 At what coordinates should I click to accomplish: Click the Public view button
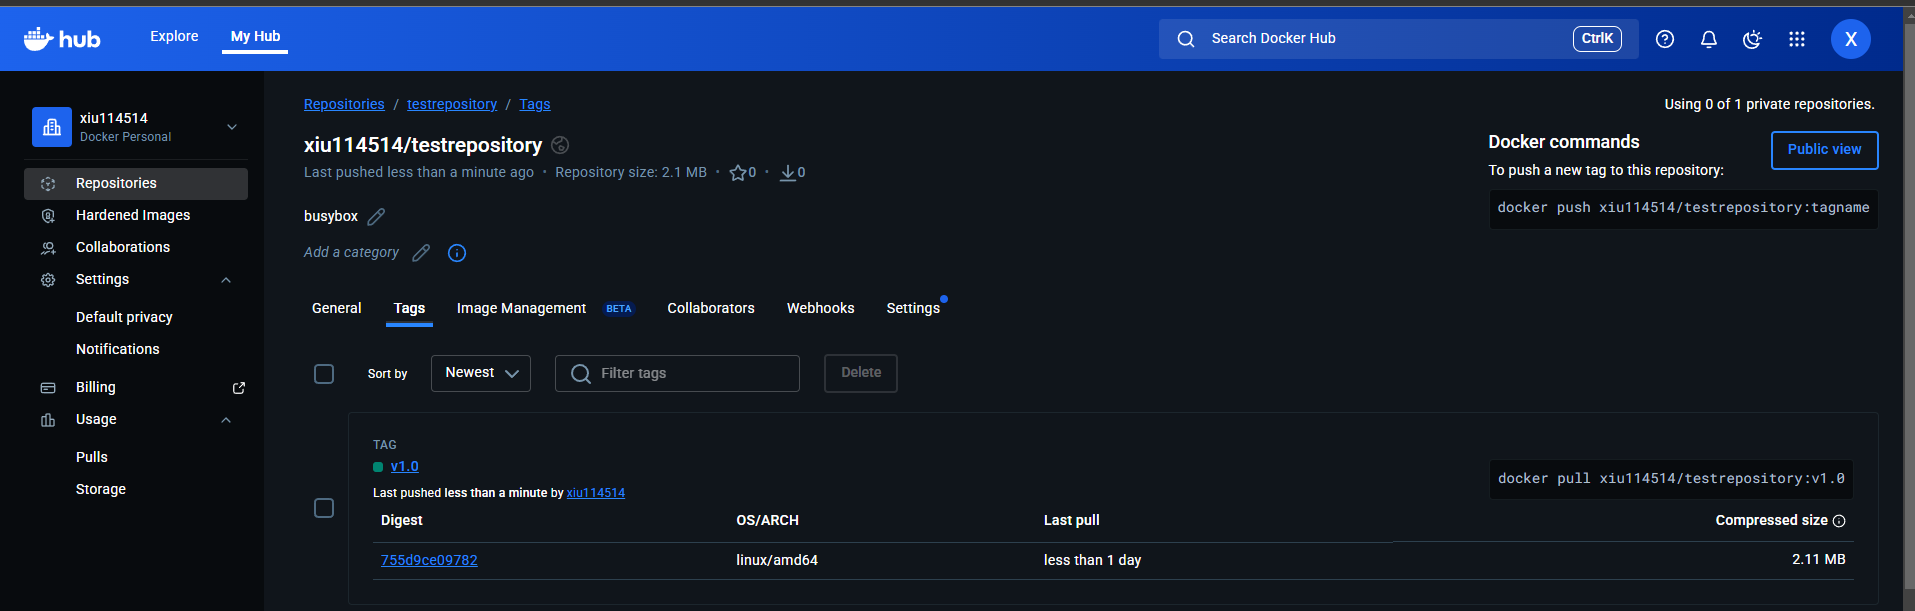[1825, 150]
